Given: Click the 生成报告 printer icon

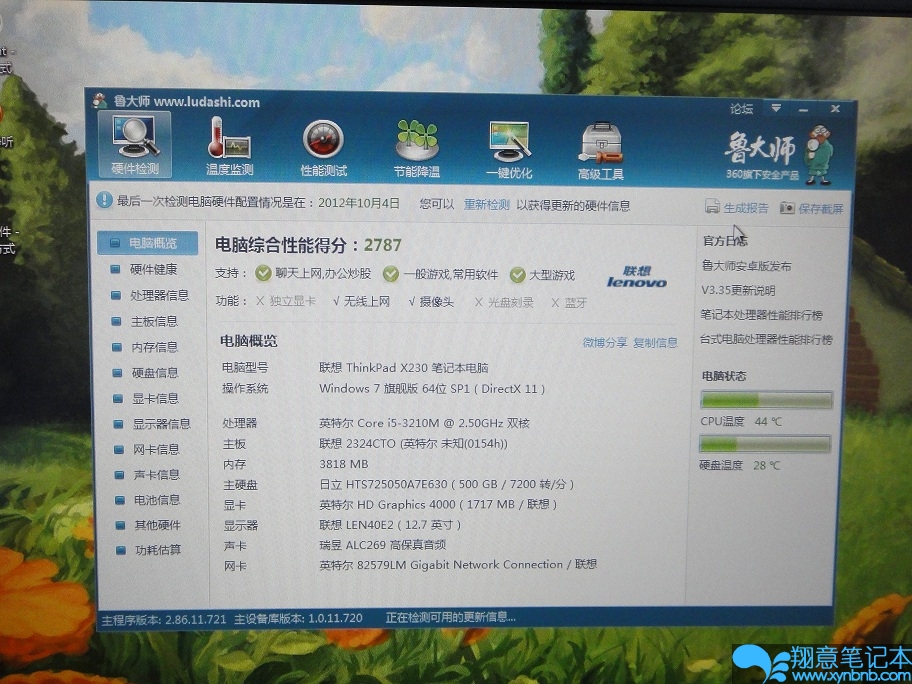Looking at the screenshot, I should tap(712, 206).
